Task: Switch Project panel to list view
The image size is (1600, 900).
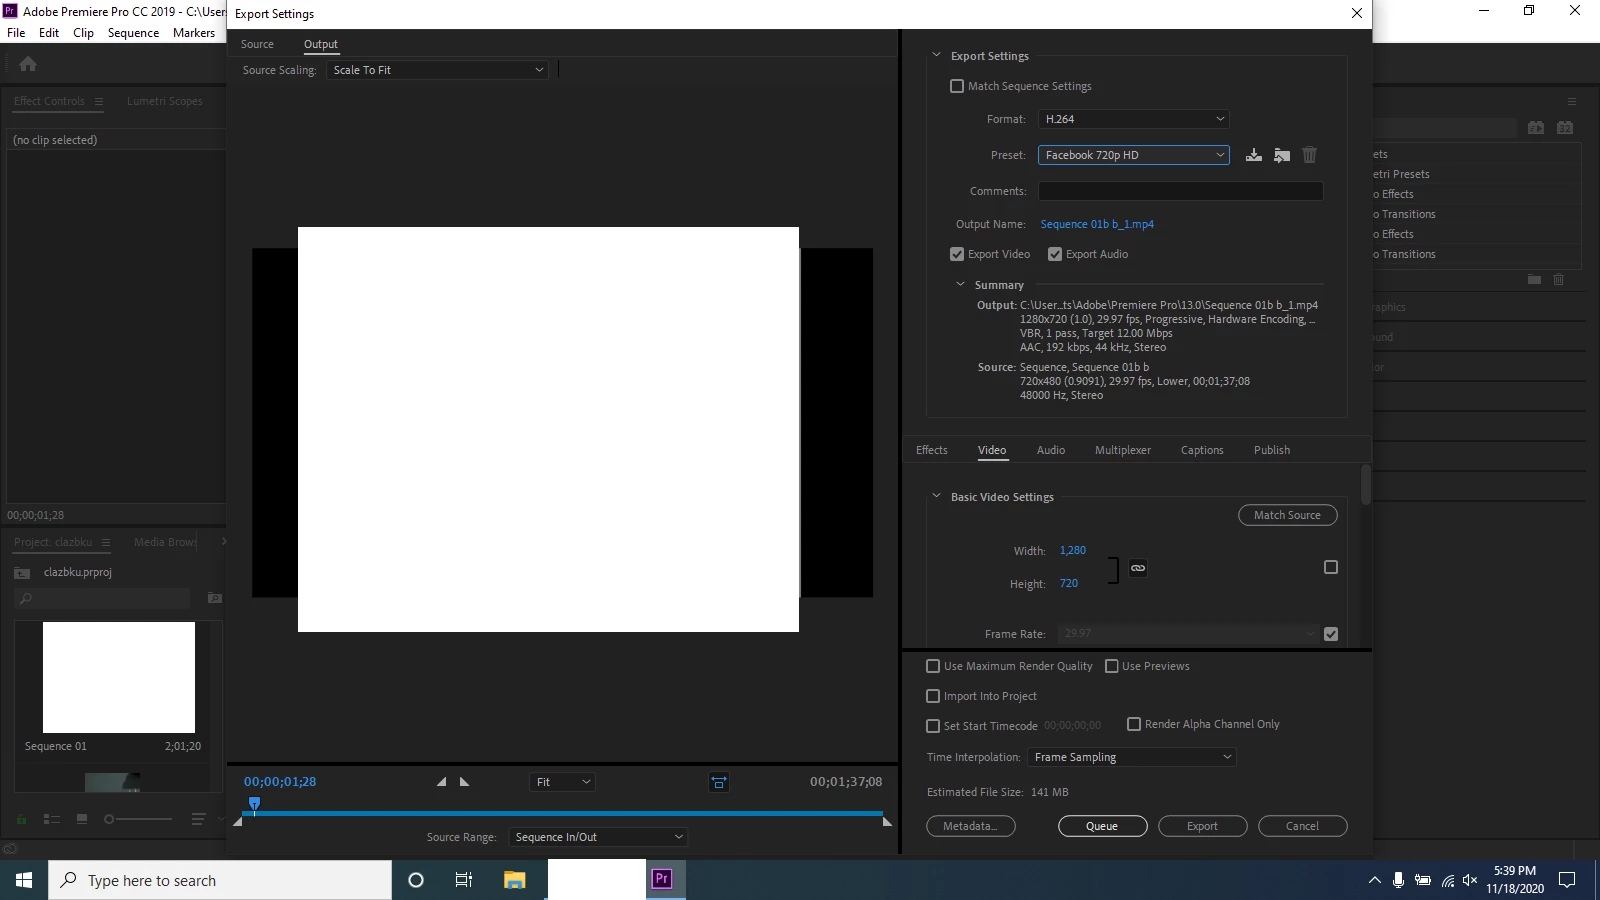Action: pos(52,819)
